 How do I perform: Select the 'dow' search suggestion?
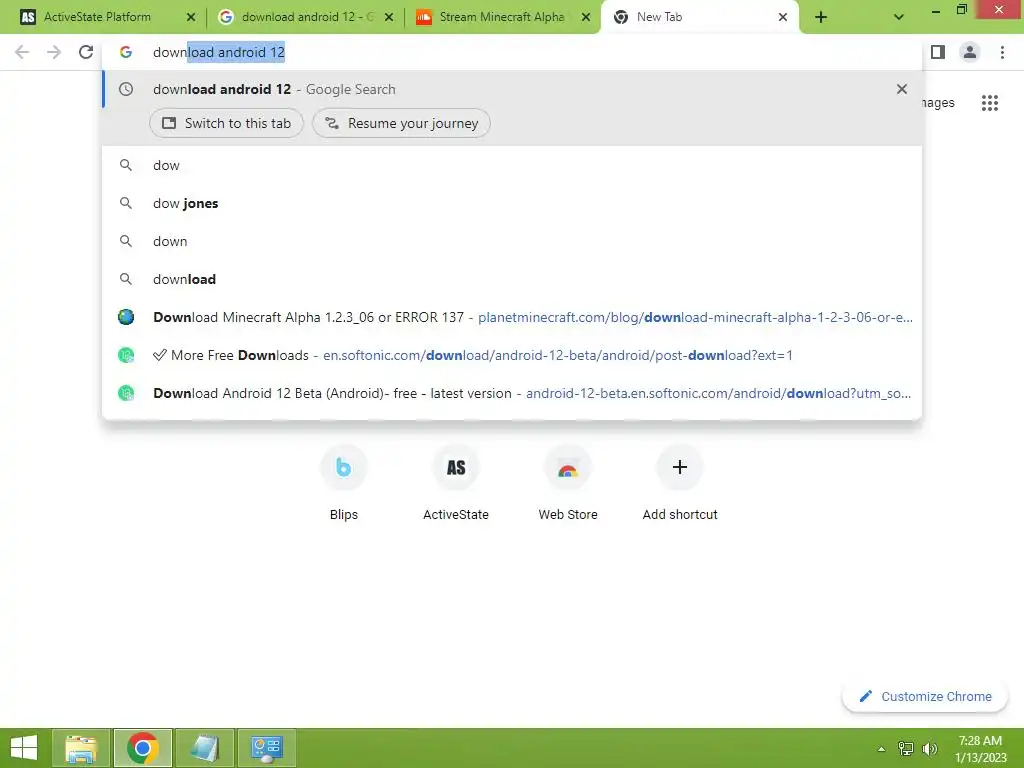coord(512,165)
